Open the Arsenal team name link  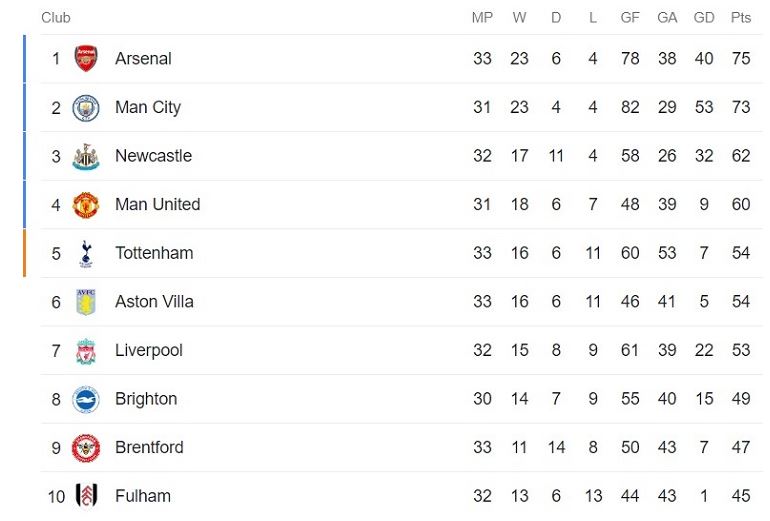pyautogui.click(x=143, y=59)
